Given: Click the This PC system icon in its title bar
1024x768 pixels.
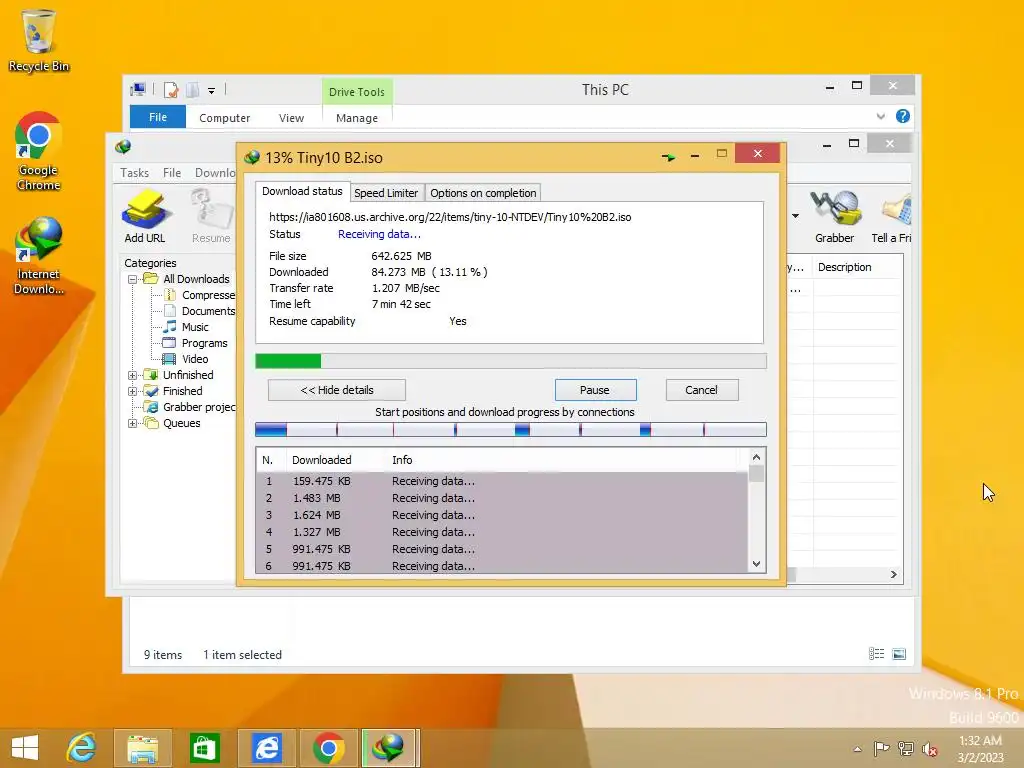Looking at the screenshot, I should tap(138, 89).
